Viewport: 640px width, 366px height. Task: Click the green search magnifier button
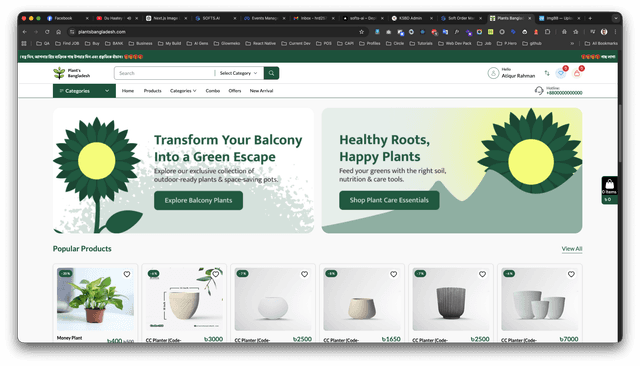pyautogui.click(x=271, y=73)
